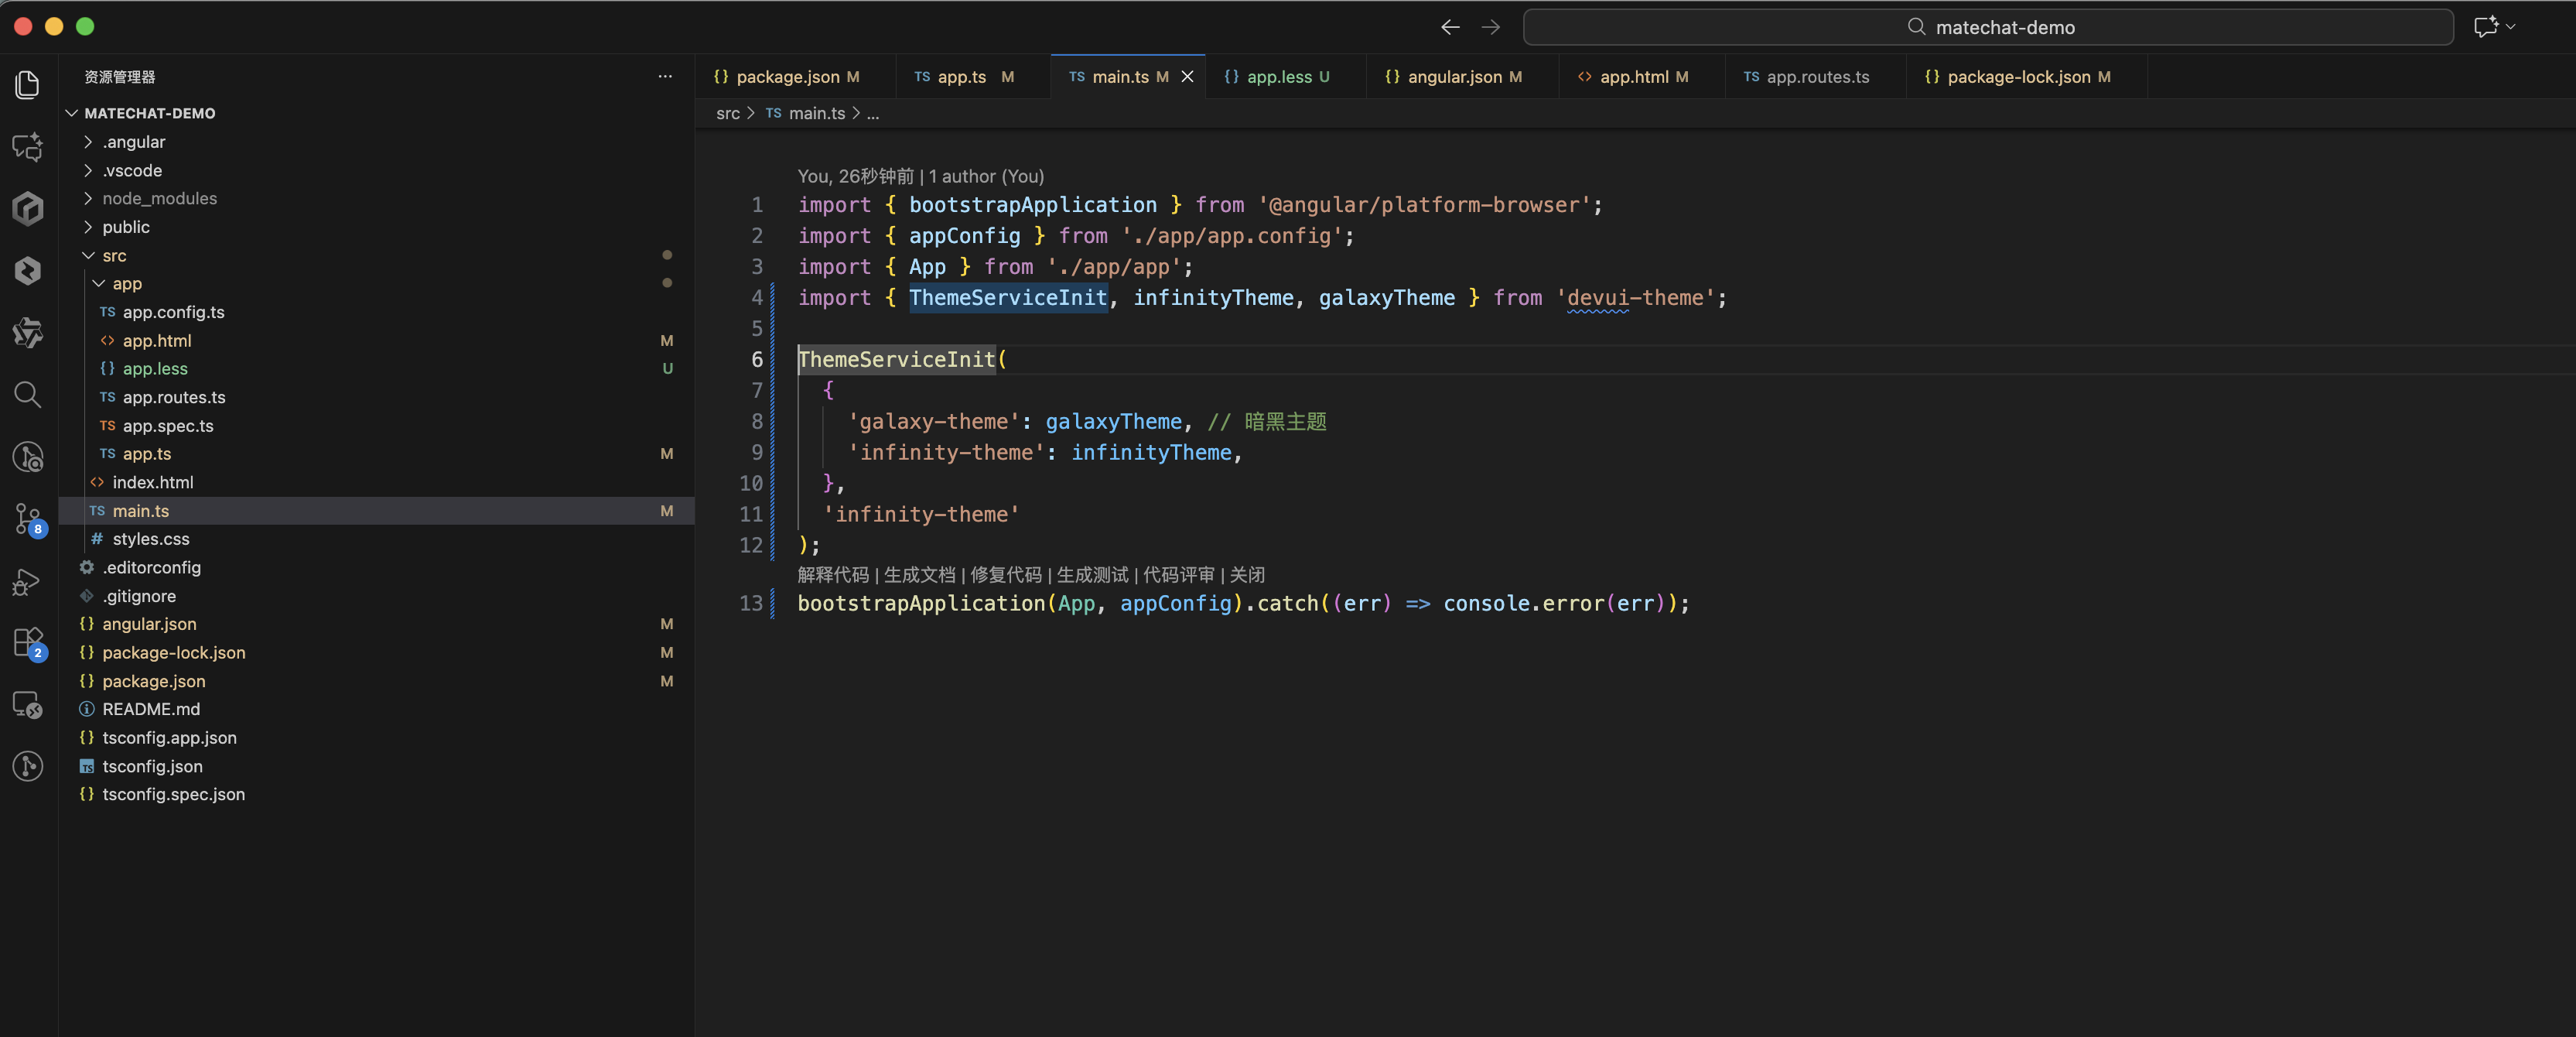Collapse the src folder
Viewport: 2576px width, 1037px height.
[x=114, y=256]
